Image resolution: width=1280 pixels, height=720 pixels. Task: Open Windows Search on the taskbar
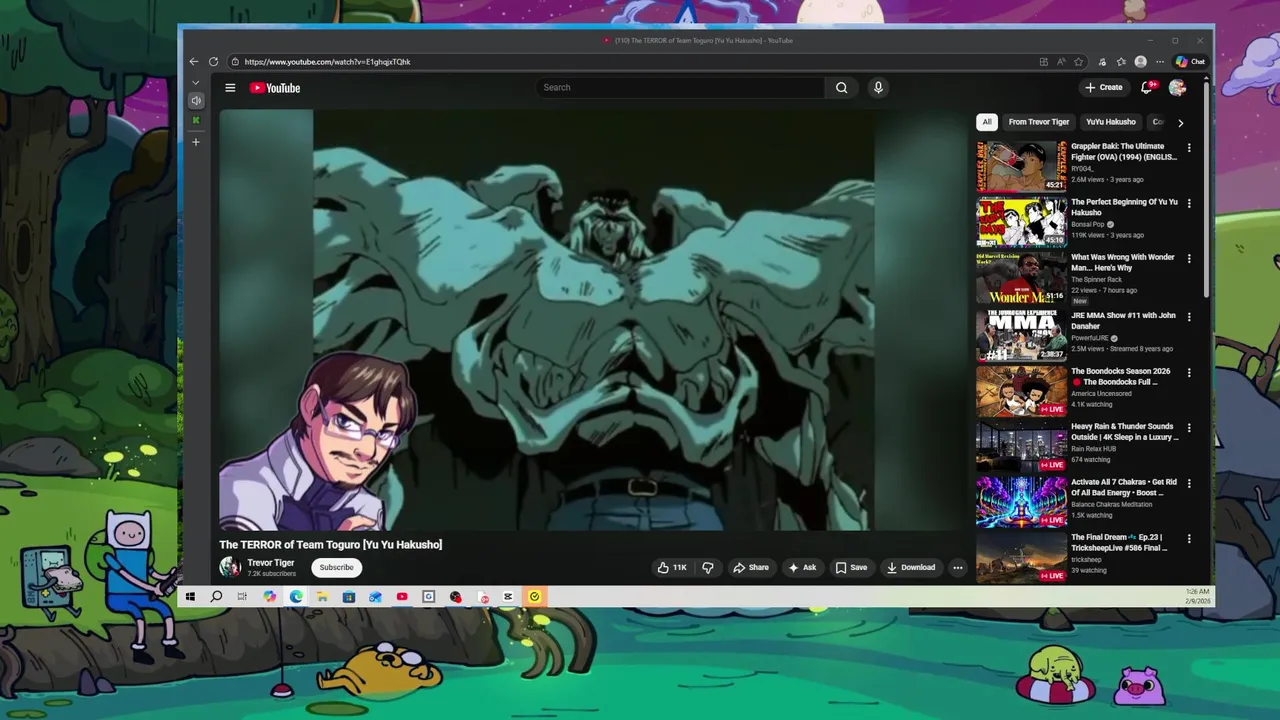coord(216,597)
